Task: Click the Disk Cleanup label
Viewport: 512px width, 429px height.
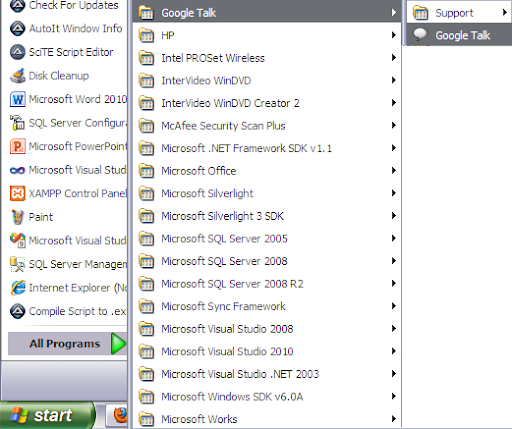Action: coord(59,76)
